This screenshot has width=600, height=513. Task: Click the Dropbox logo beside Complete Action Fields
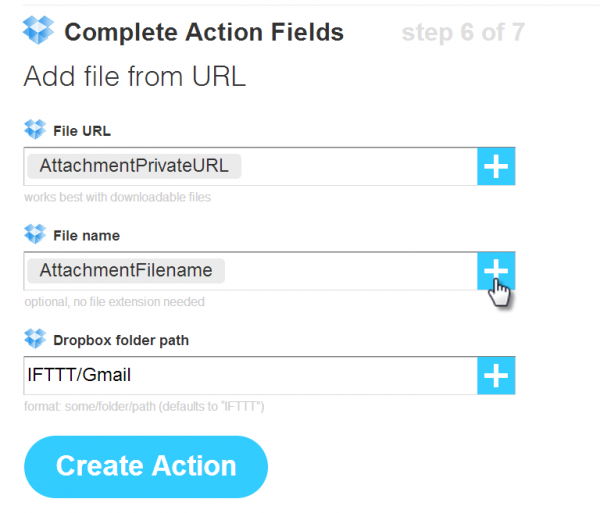[x=38, y=32]
